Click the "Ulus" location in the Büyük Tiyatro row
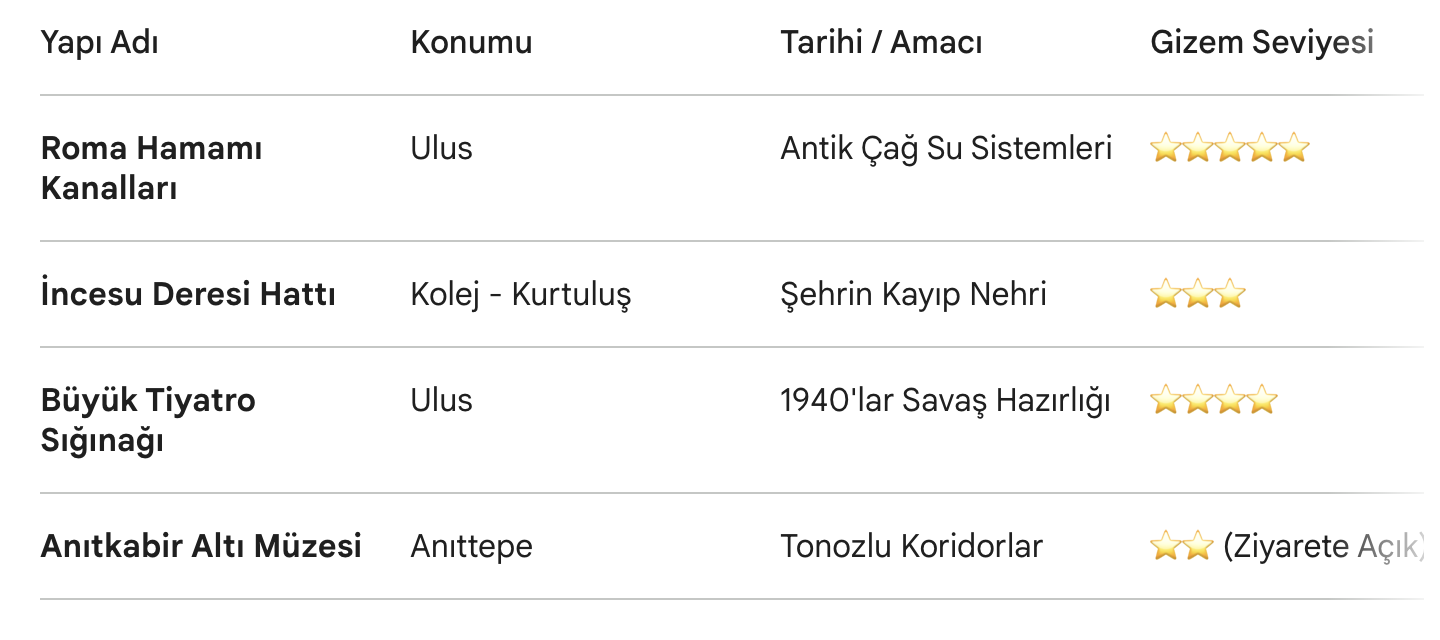This screenshot has height=640, width=1440. pyautogui.click(x=441, y=401)
